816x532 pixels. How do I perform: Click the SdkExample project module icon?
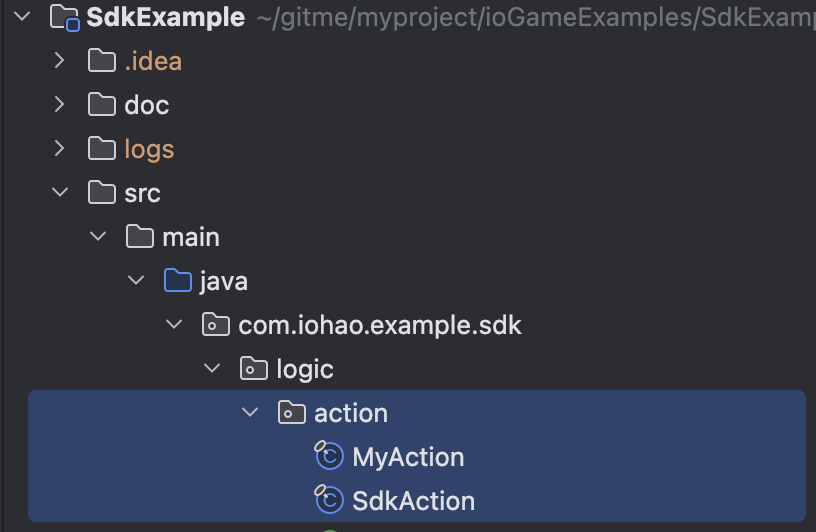coord(65,18)
